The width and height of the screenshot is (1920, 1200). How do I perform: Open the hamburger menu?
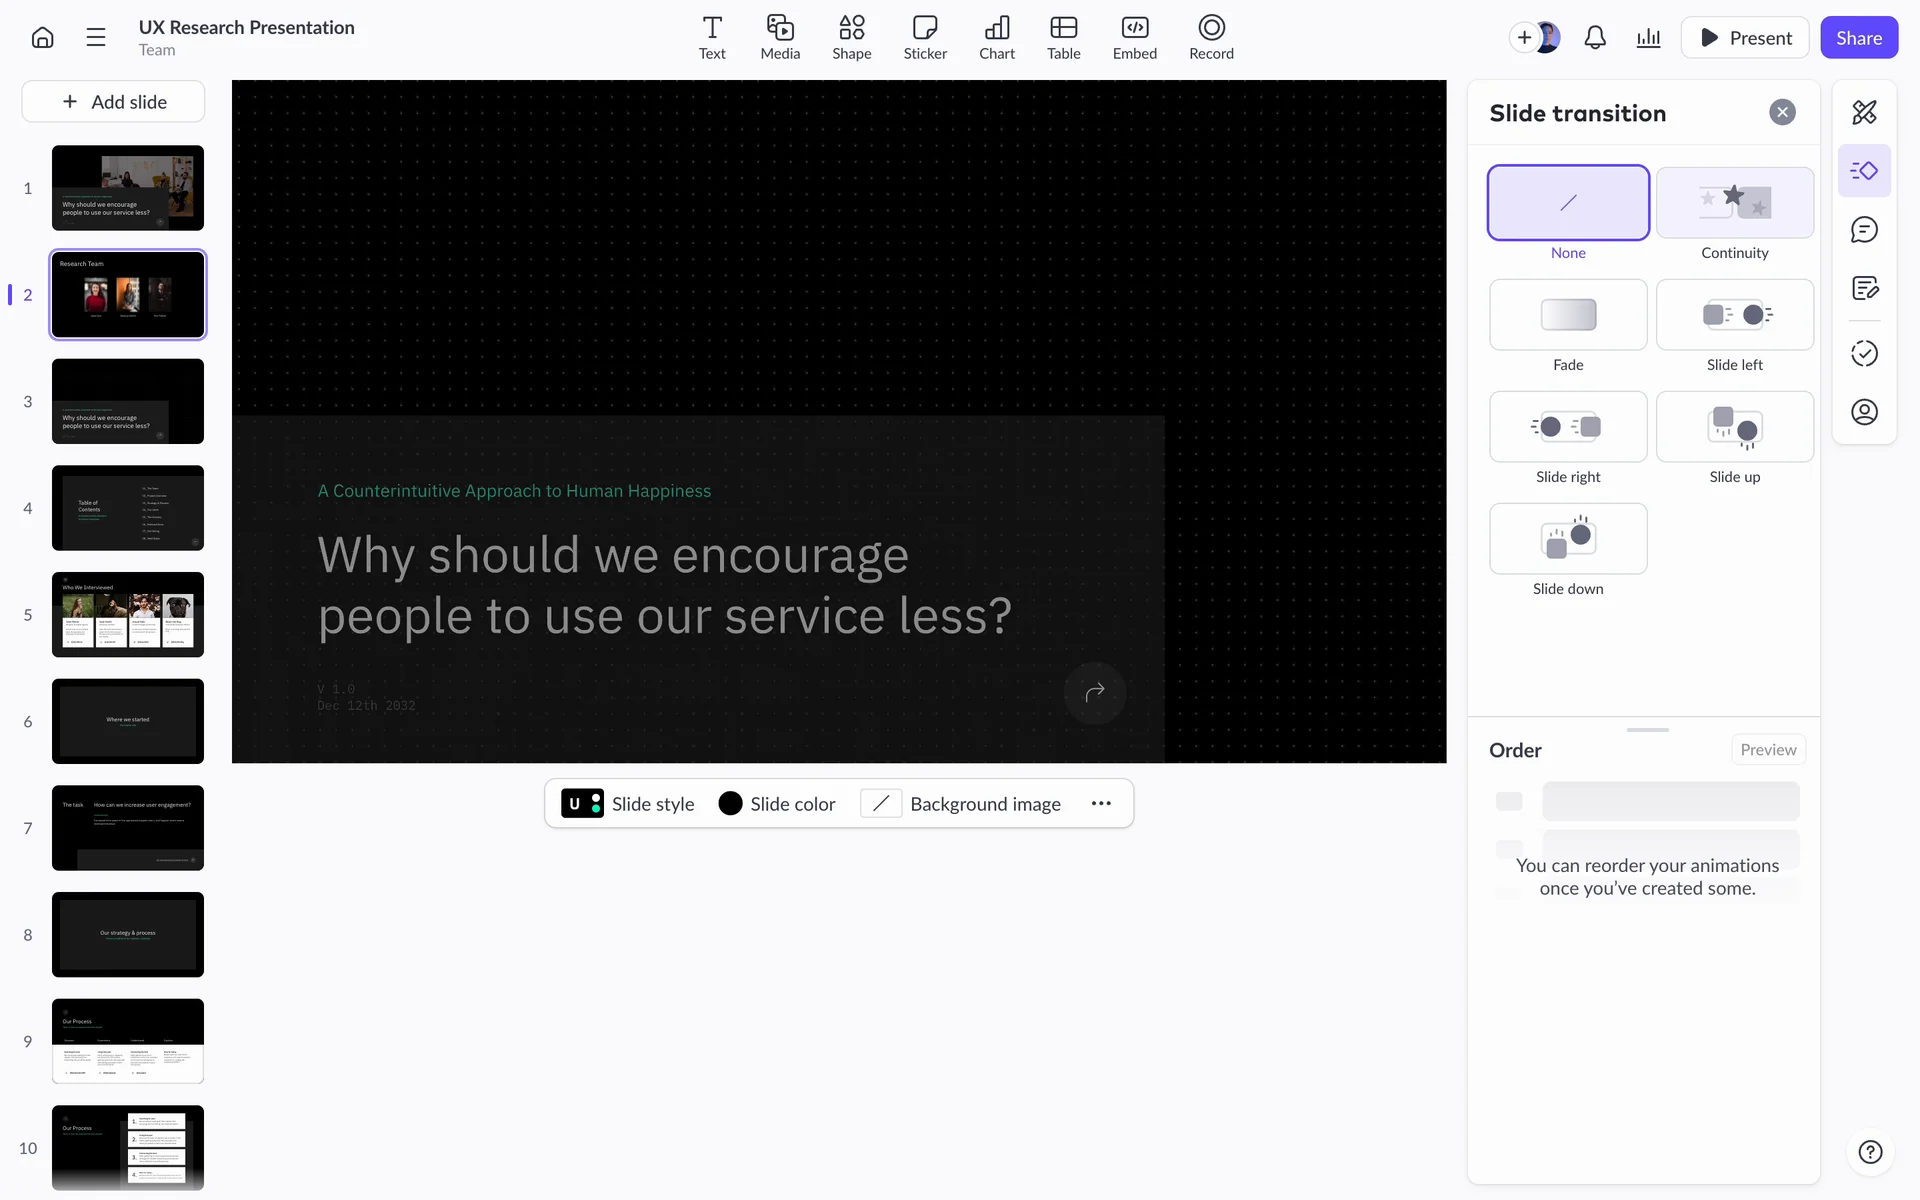pyautogui.click(x=96, y=38)
